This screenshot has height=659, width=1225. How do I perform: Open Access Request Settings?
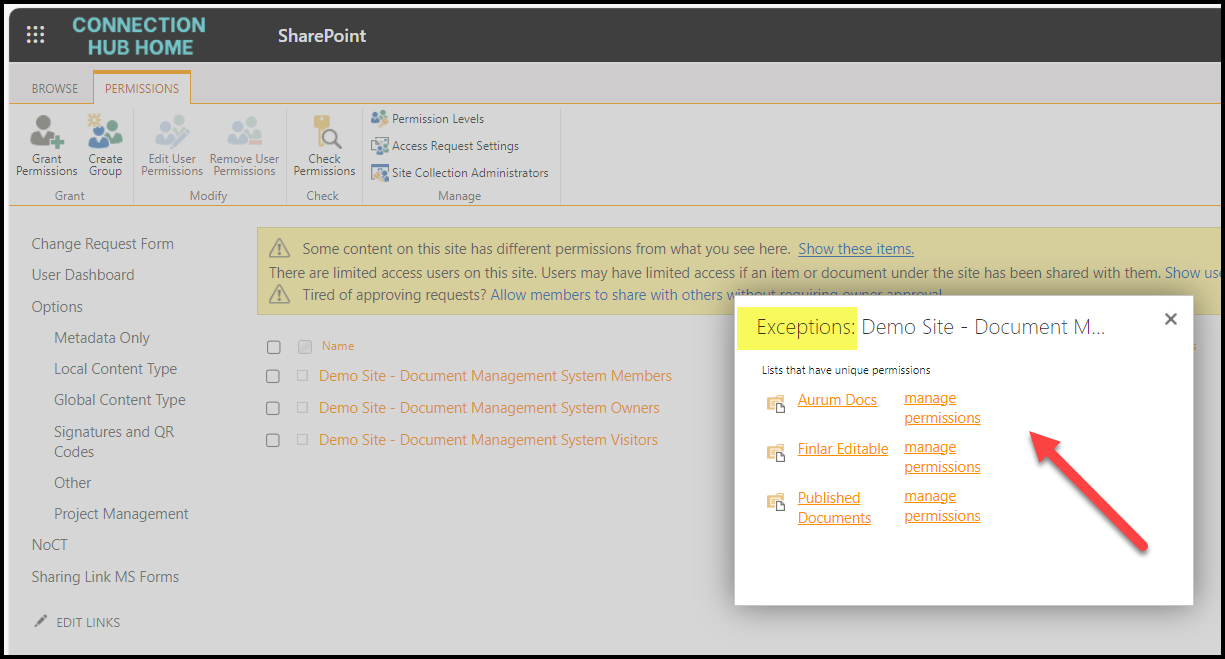[454, 146]
